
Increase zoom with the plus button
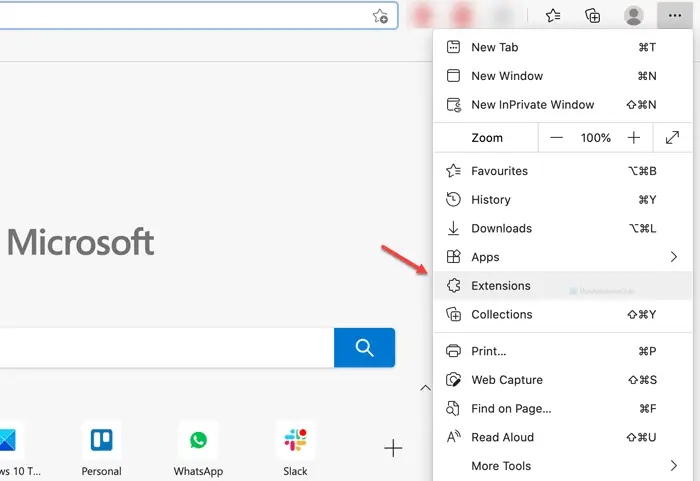point(633,138)
